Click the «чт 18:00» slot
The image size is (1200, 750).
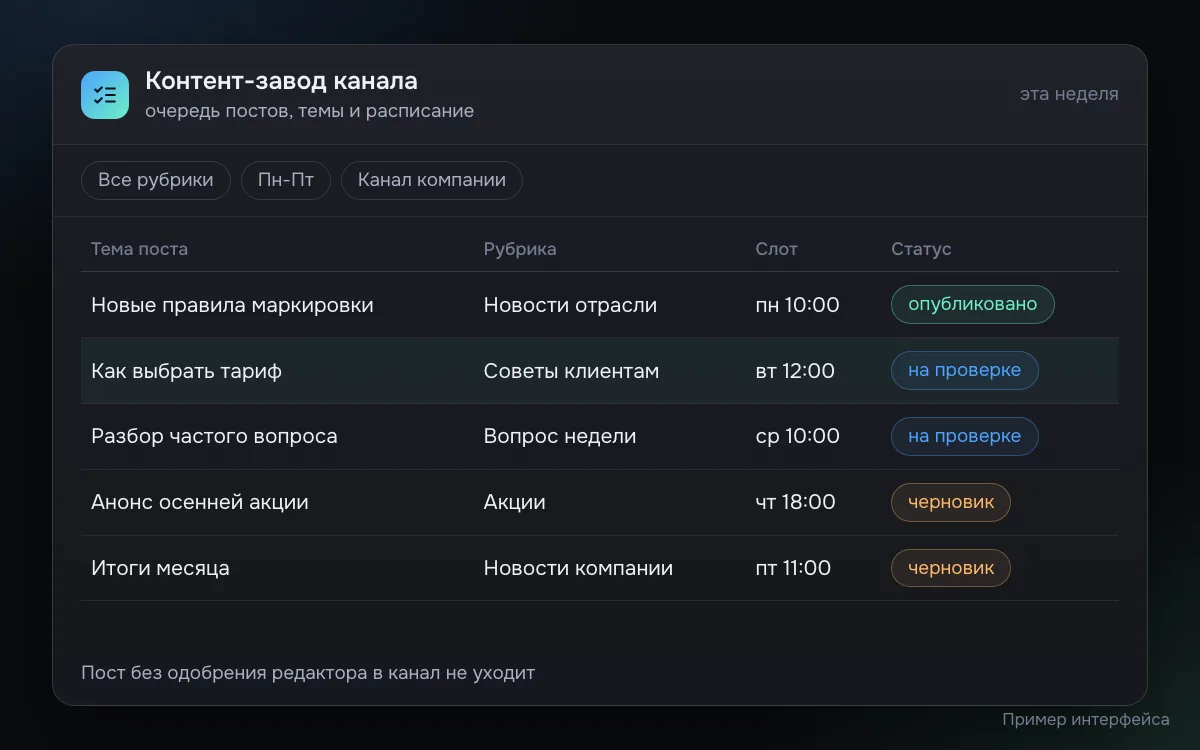pos(796,503)
